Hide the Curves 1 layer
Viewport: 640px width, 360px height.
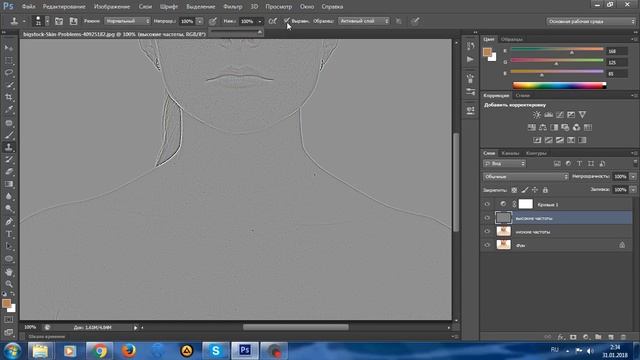point(487,204)
